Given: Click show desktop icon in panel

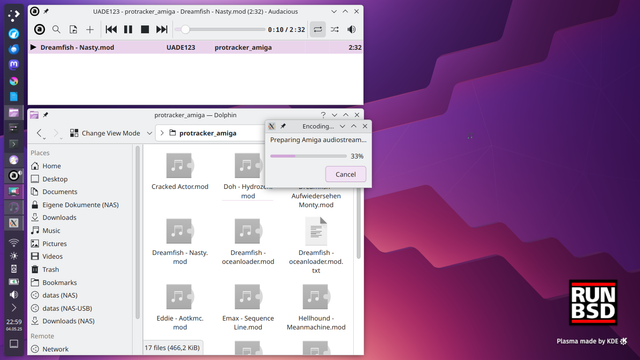Looking at the screenshot, I should [x=14, y=344].
